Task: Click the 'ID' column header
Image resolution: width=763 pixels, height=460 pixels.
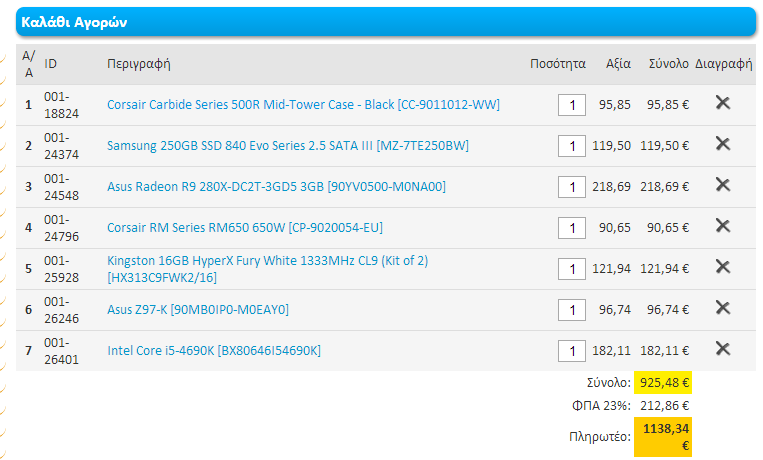Action: (51, 64)
